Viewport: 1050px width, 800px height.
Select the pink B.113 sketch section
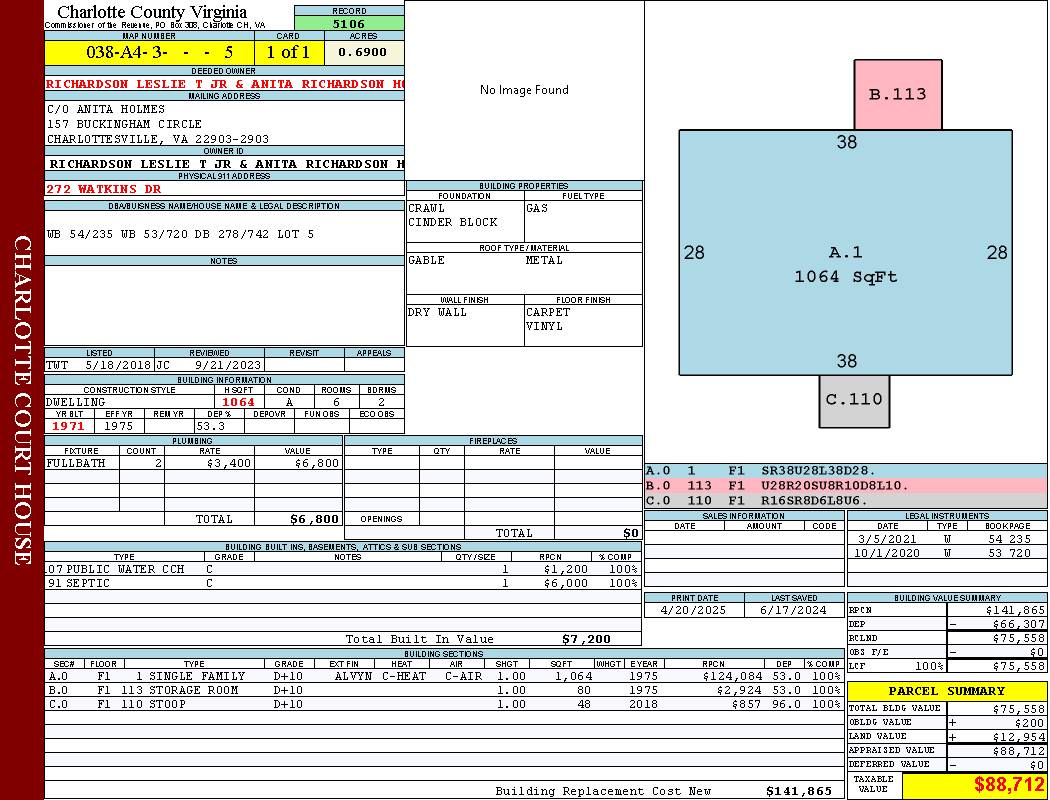[x=897, y=95]
